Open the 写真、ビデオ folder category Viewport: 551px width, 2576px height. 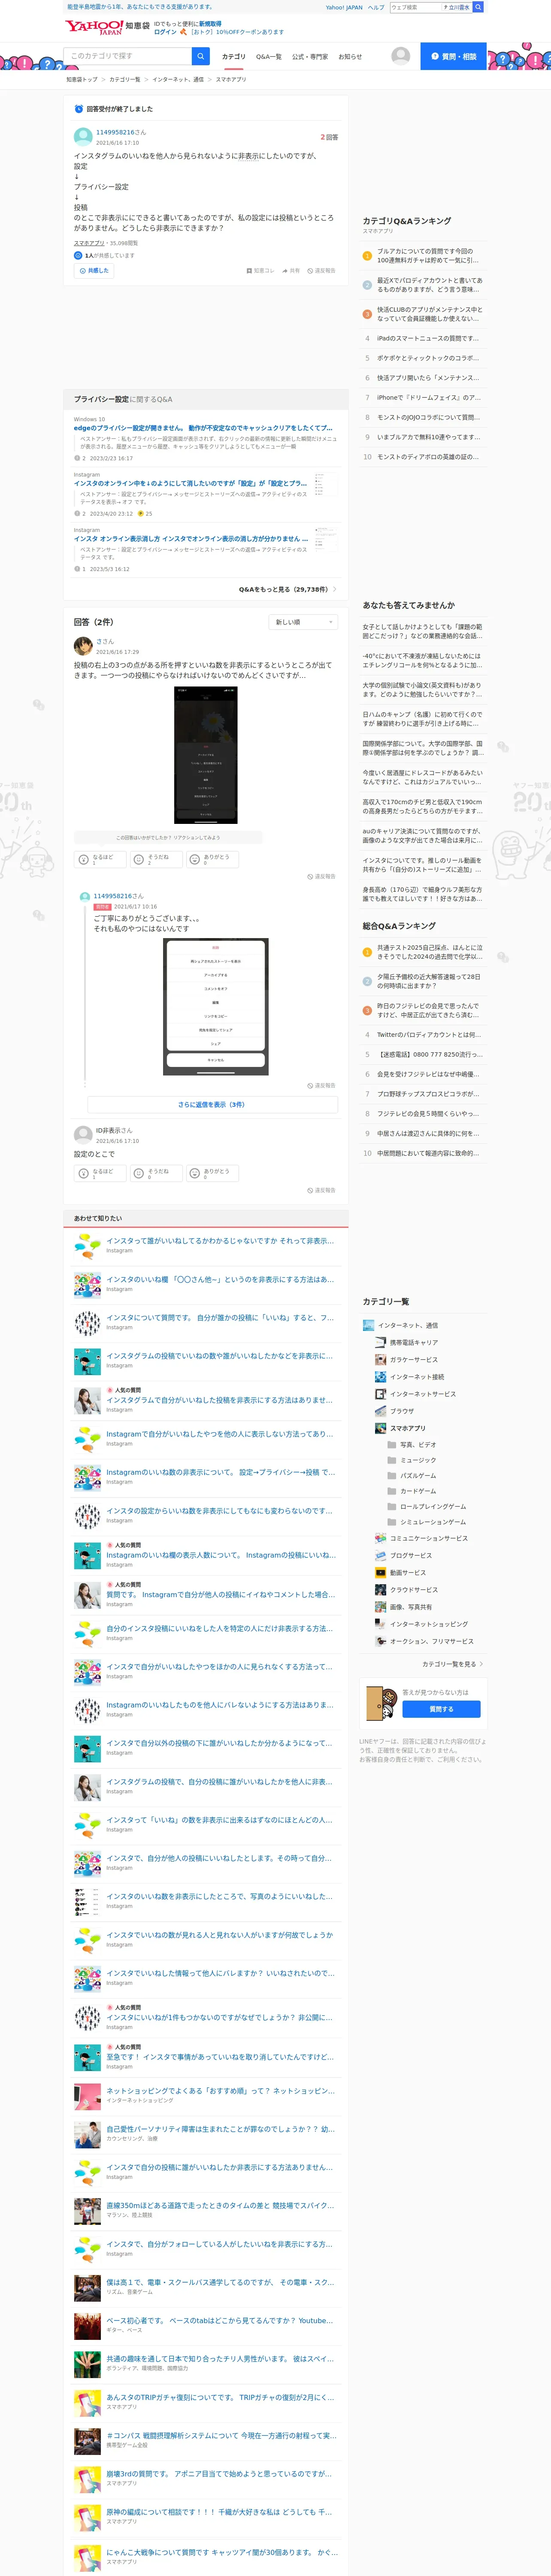tap(411, 1445)
